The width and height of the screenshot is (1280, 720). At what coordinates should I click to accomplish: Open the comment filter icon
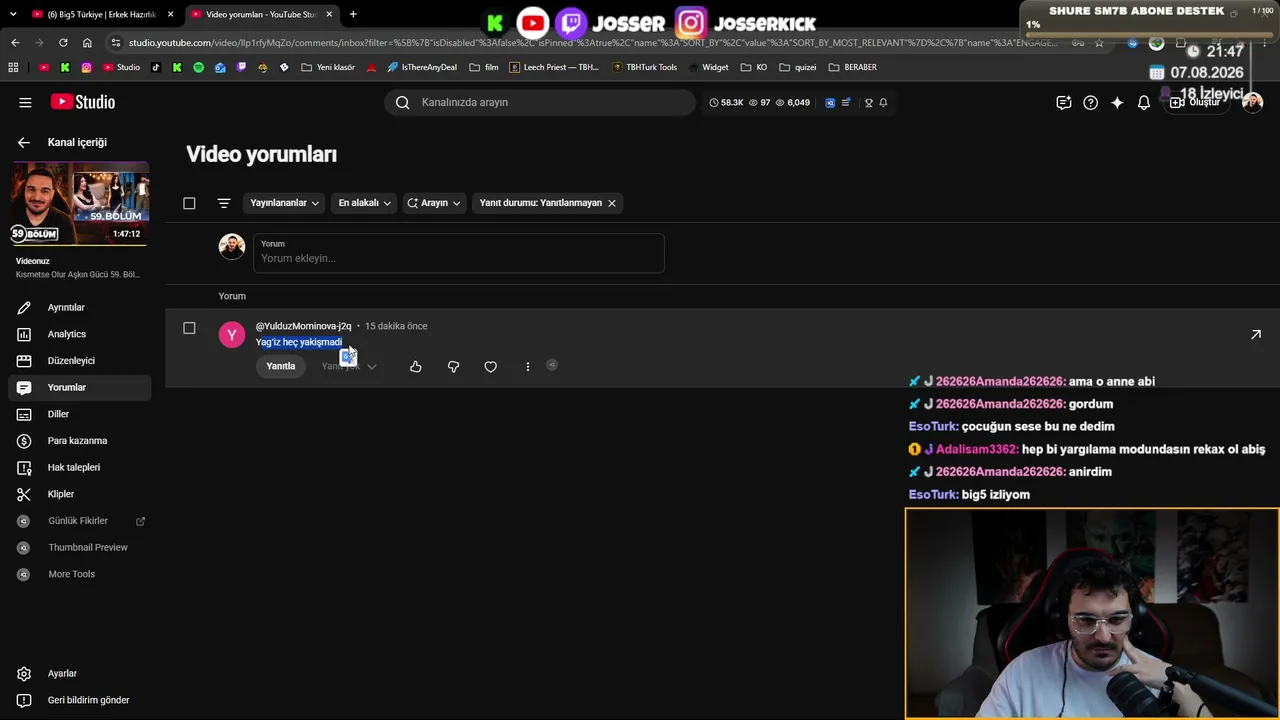pos(224,203)
